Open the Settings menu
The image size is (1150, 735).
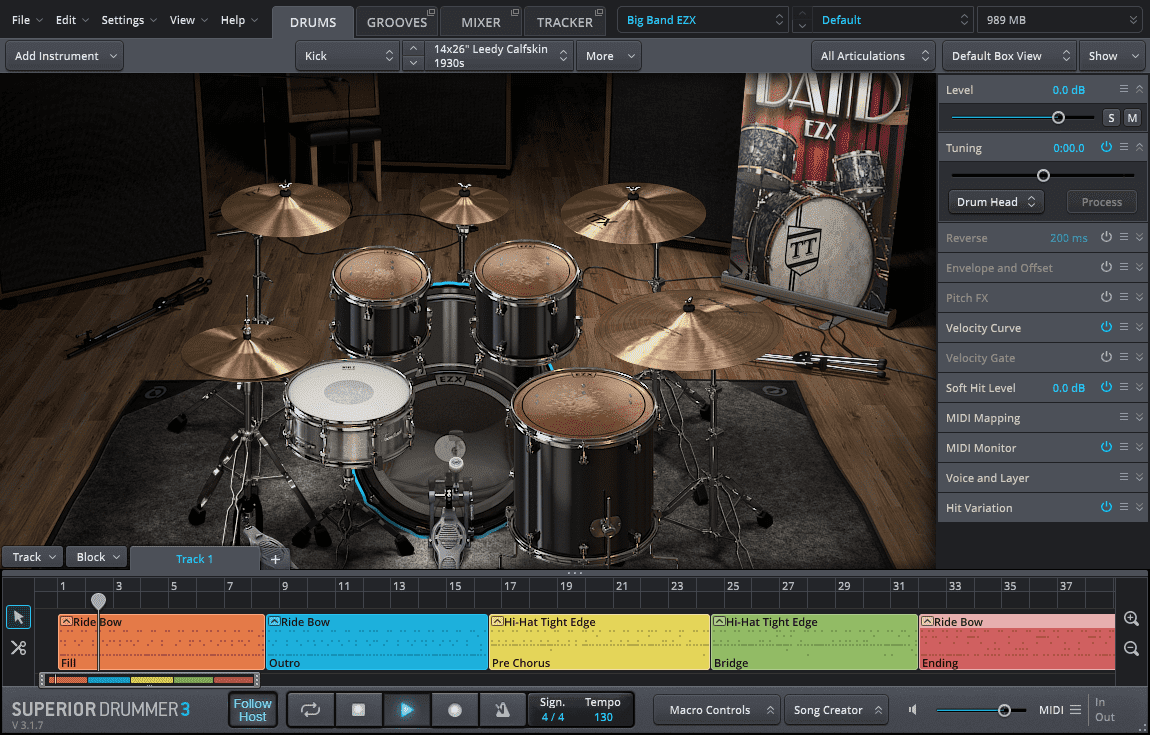coord(128,20)
